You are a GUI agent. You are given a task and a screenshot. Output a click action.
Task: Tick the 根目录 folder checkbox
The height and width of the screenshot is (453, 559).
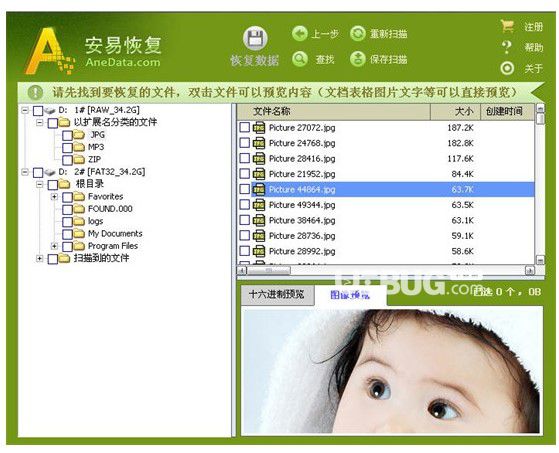click(52, 185)
